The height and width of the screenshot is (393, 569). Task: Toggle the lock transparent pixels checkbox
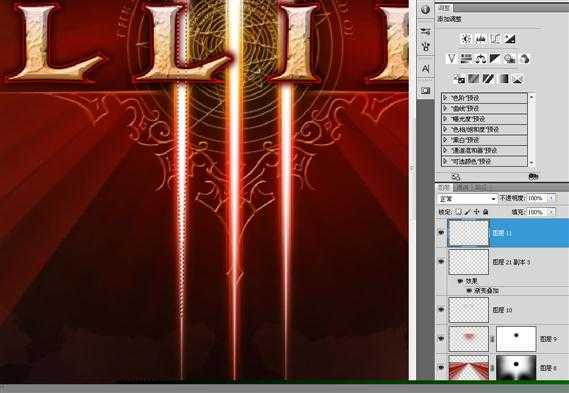coord(458,212)
